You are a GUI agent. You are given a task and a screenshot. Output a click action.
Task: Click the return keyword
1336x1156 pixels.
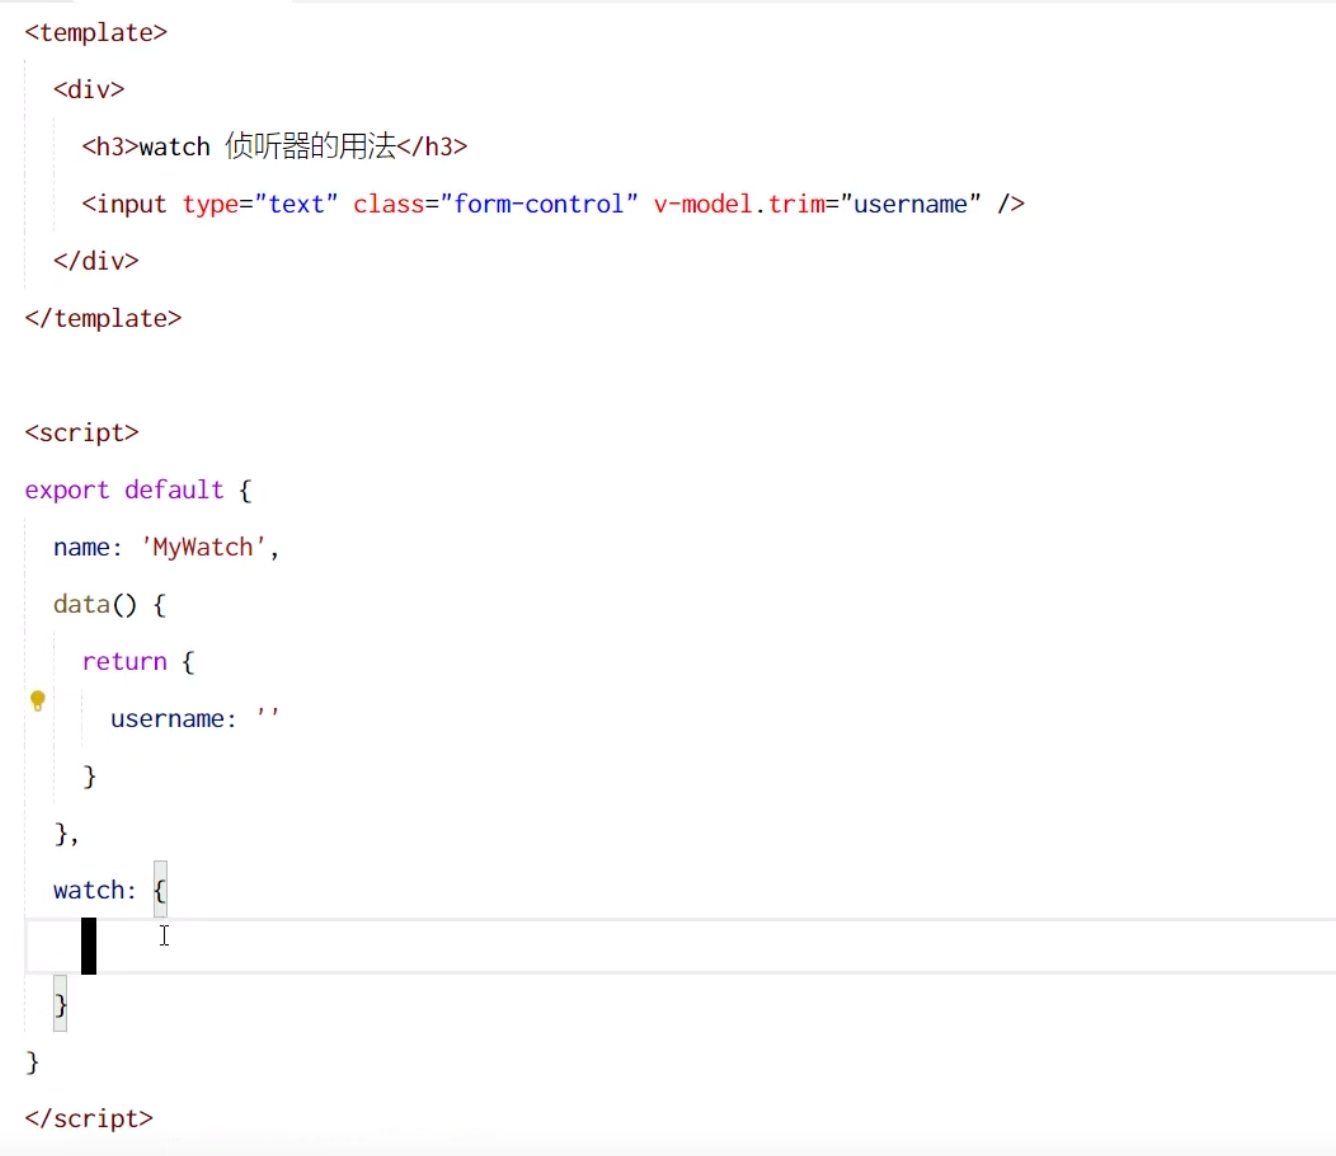(124, 661)
